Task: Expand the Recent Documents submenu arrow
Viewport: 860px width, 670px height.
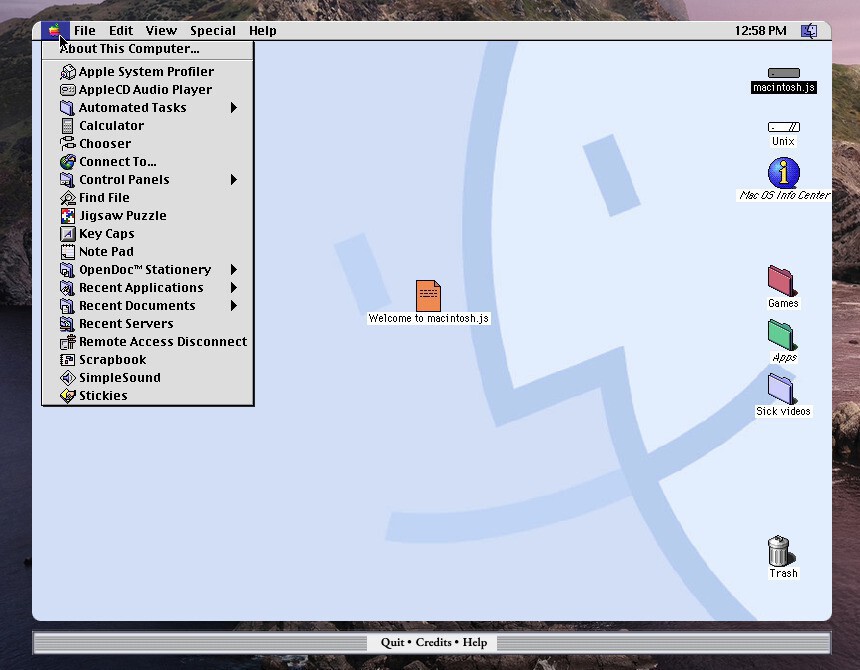Action: tap(234, 306)
